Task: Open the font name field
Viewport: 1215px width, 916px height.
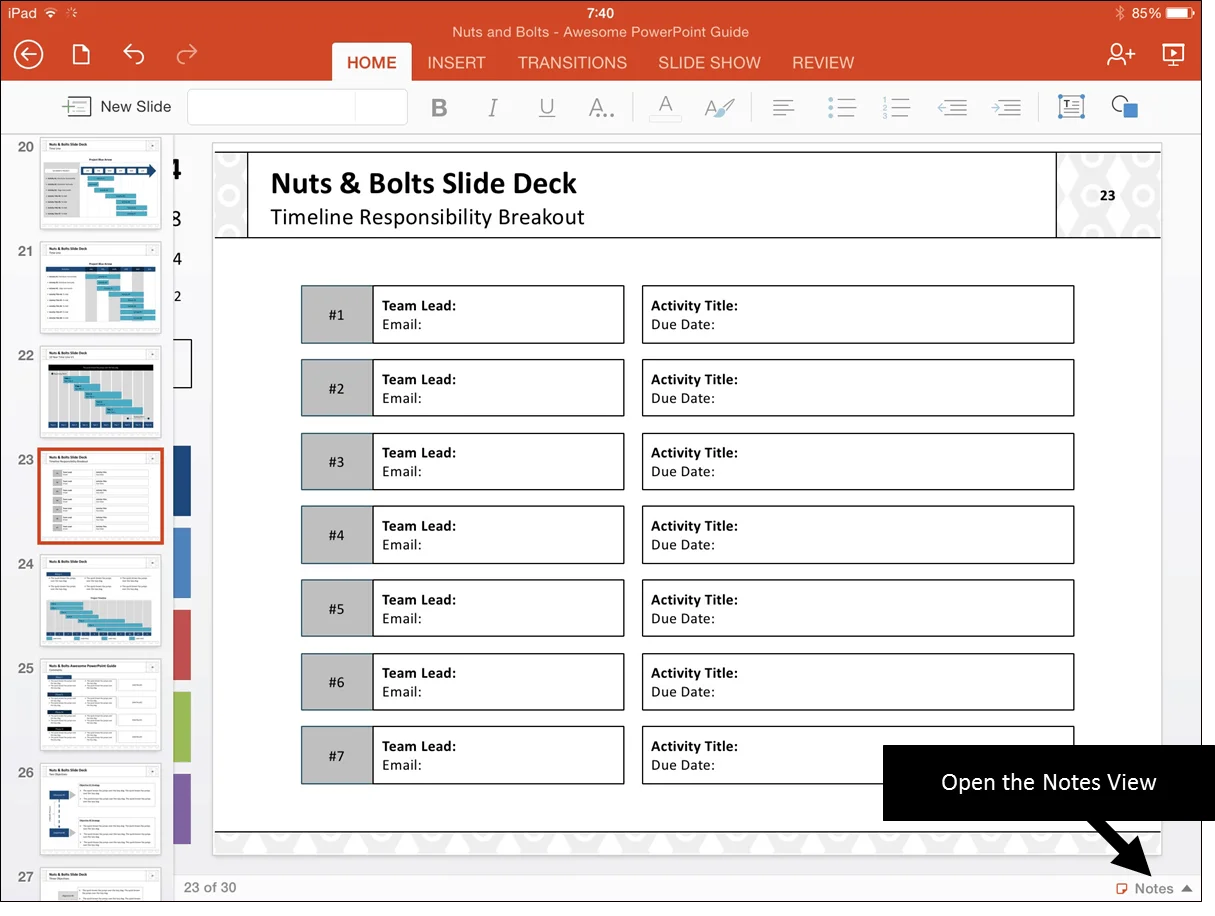Action: [271, 107]
